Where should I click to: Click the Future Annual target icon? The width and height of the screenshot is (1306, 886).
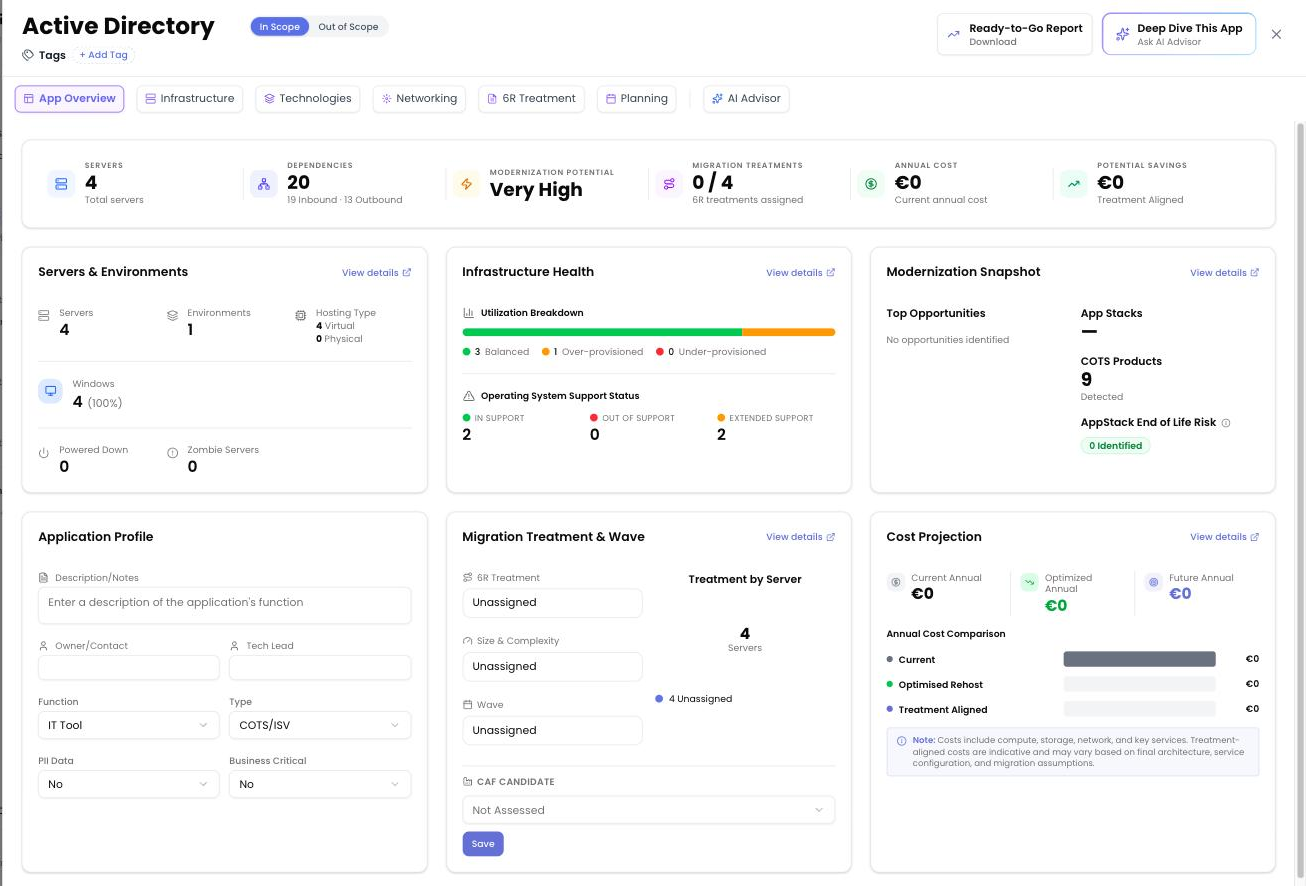click(1153, 582)
